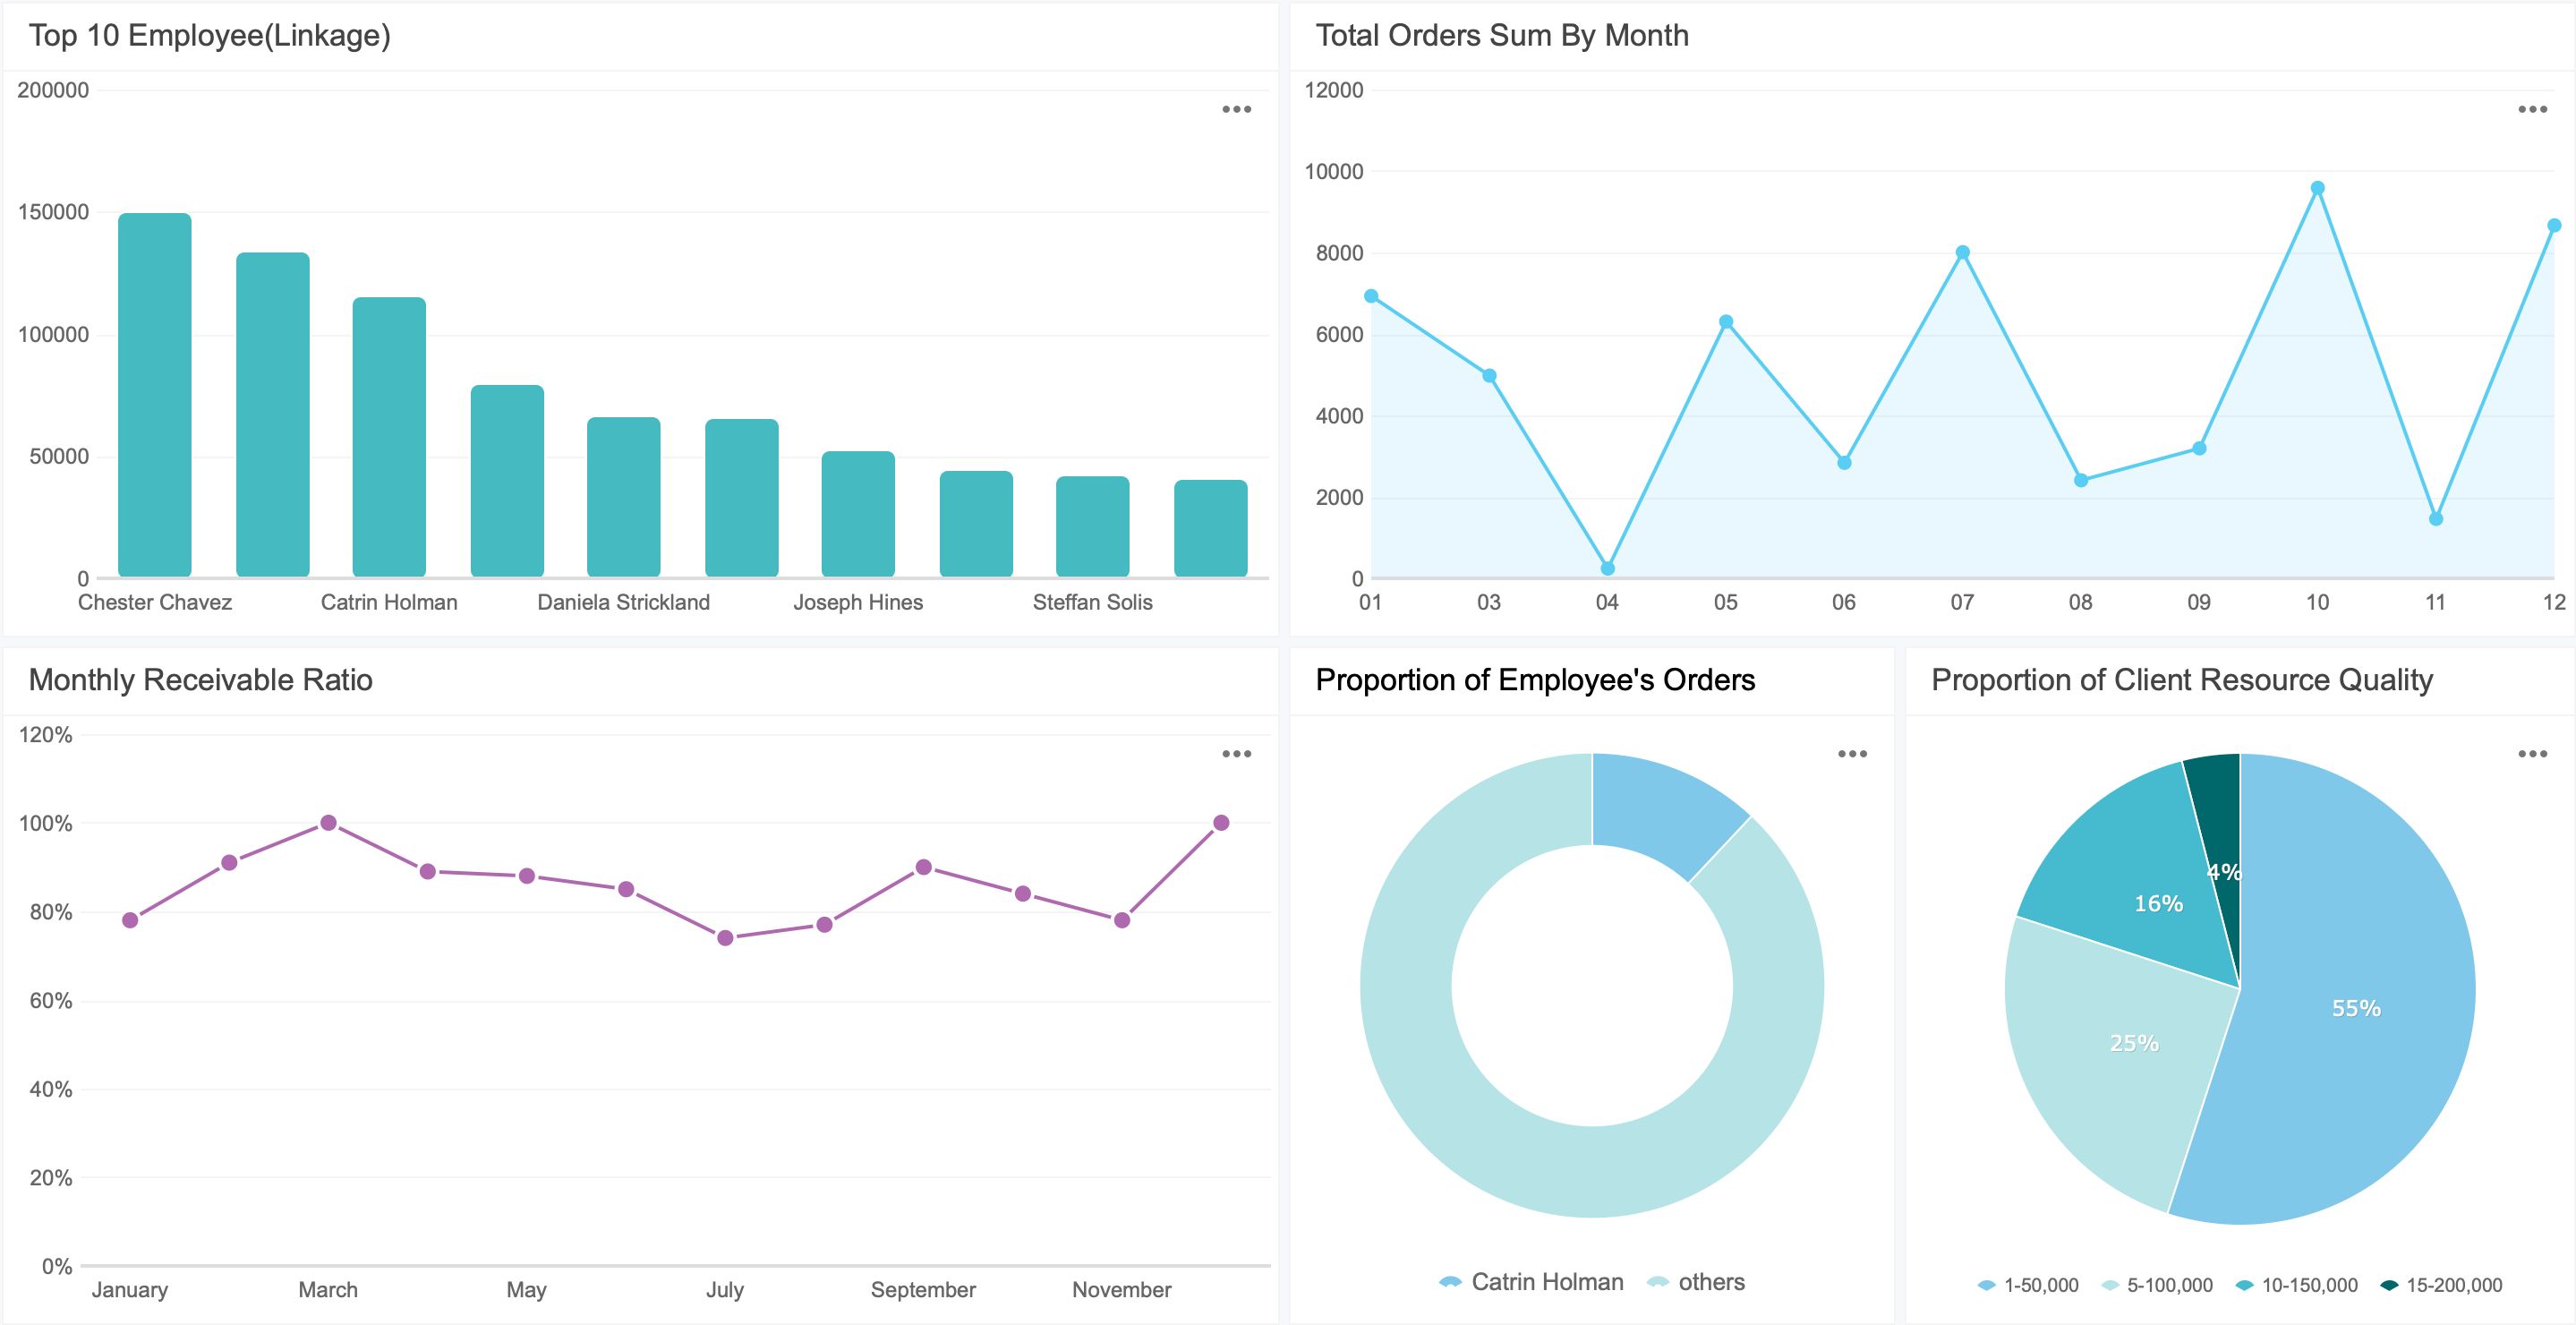2576x1325 pixels.
Task: Click the 'Chester Chavez' axis label
Action: tap(155, 602)
